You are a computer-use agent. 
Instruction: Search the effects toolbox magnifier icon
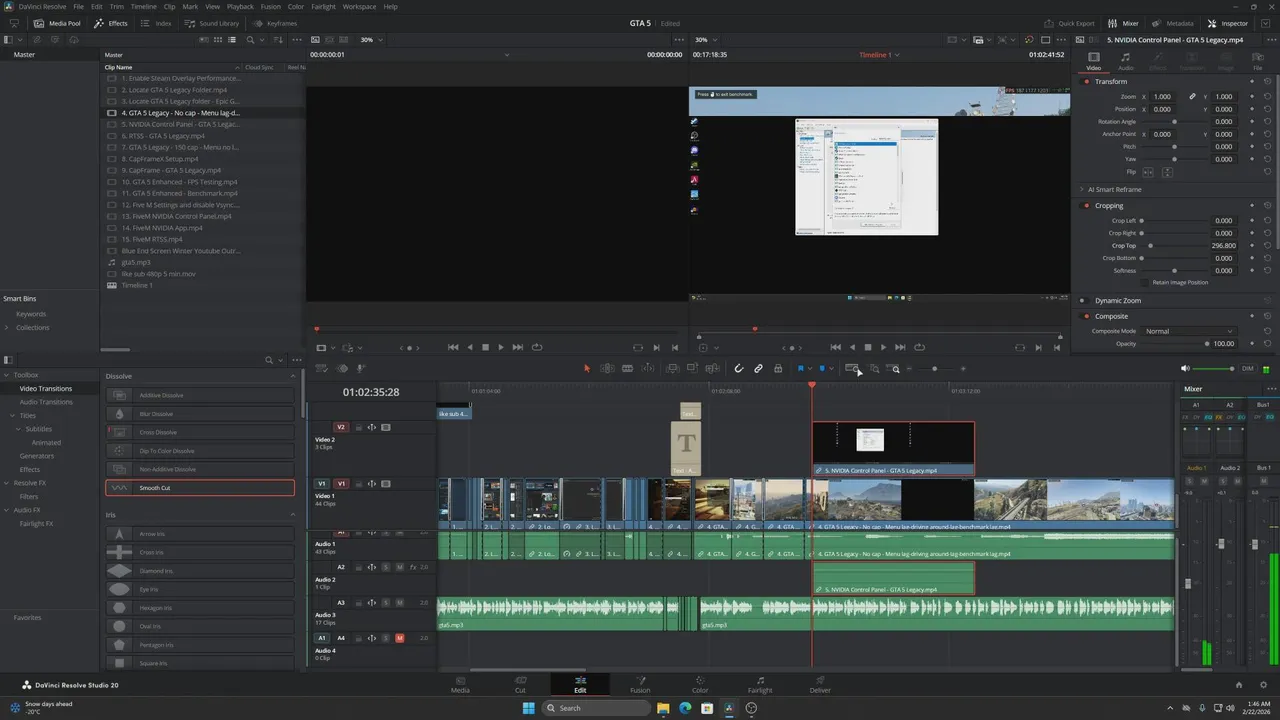(x=269, y=360)
